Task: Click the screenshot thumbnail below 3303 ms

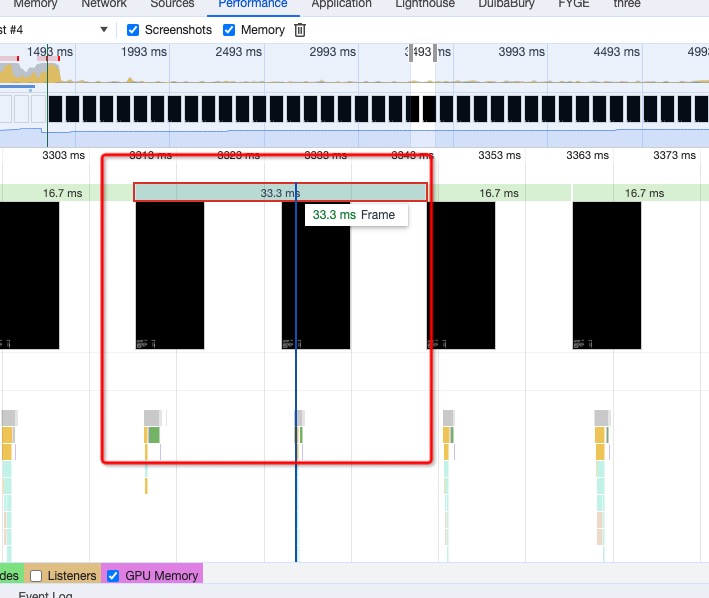Action: point(29,275)
